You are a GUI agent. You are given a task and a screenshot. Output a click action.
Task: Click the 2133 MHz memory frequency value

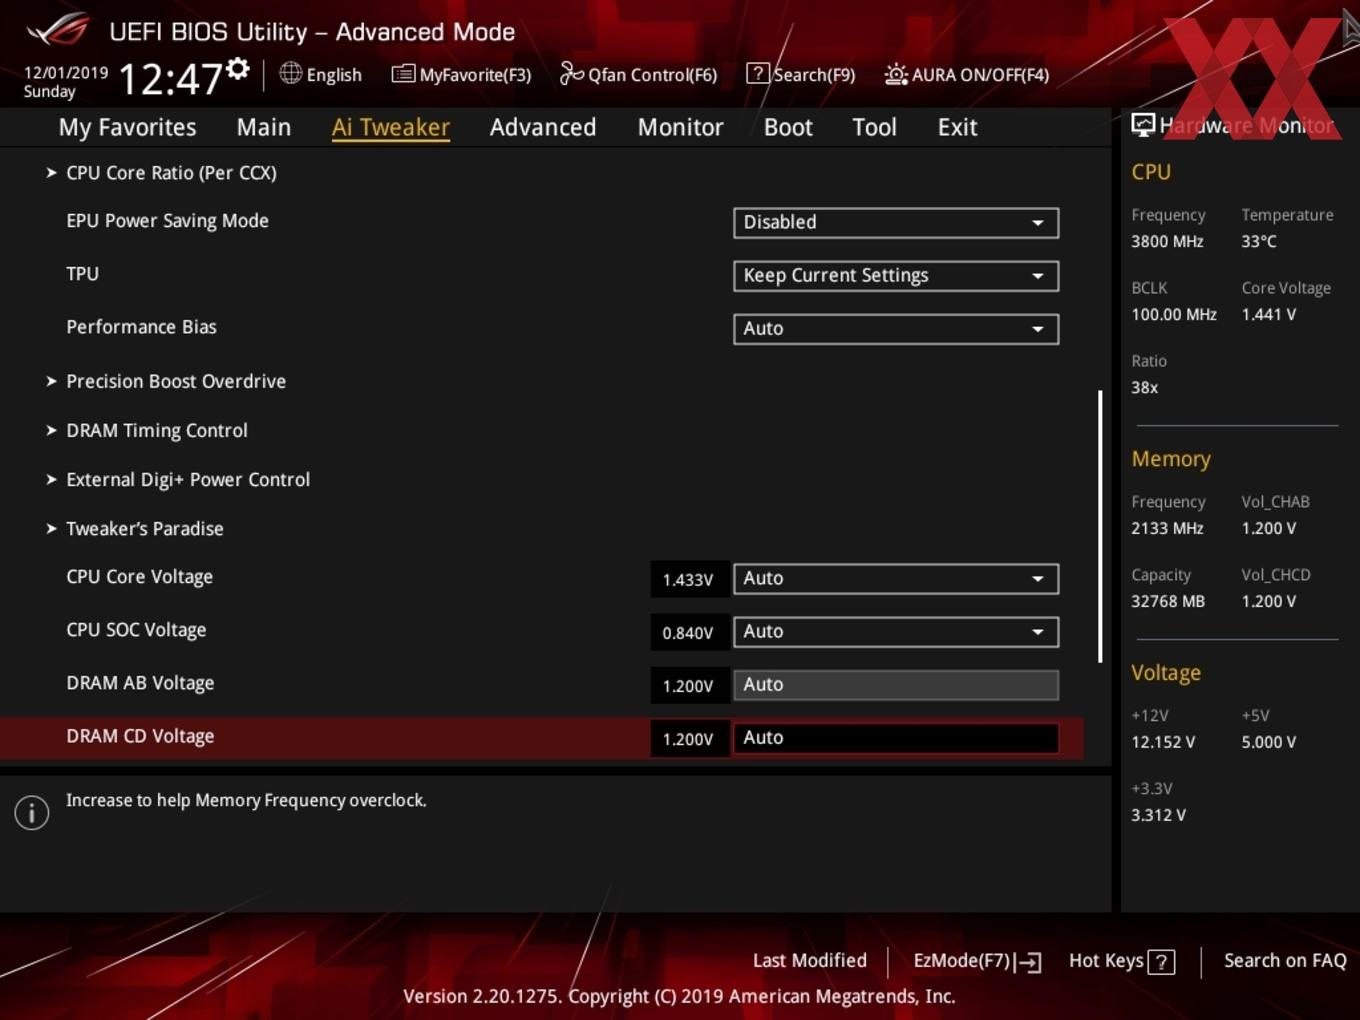pos(1167,528)
